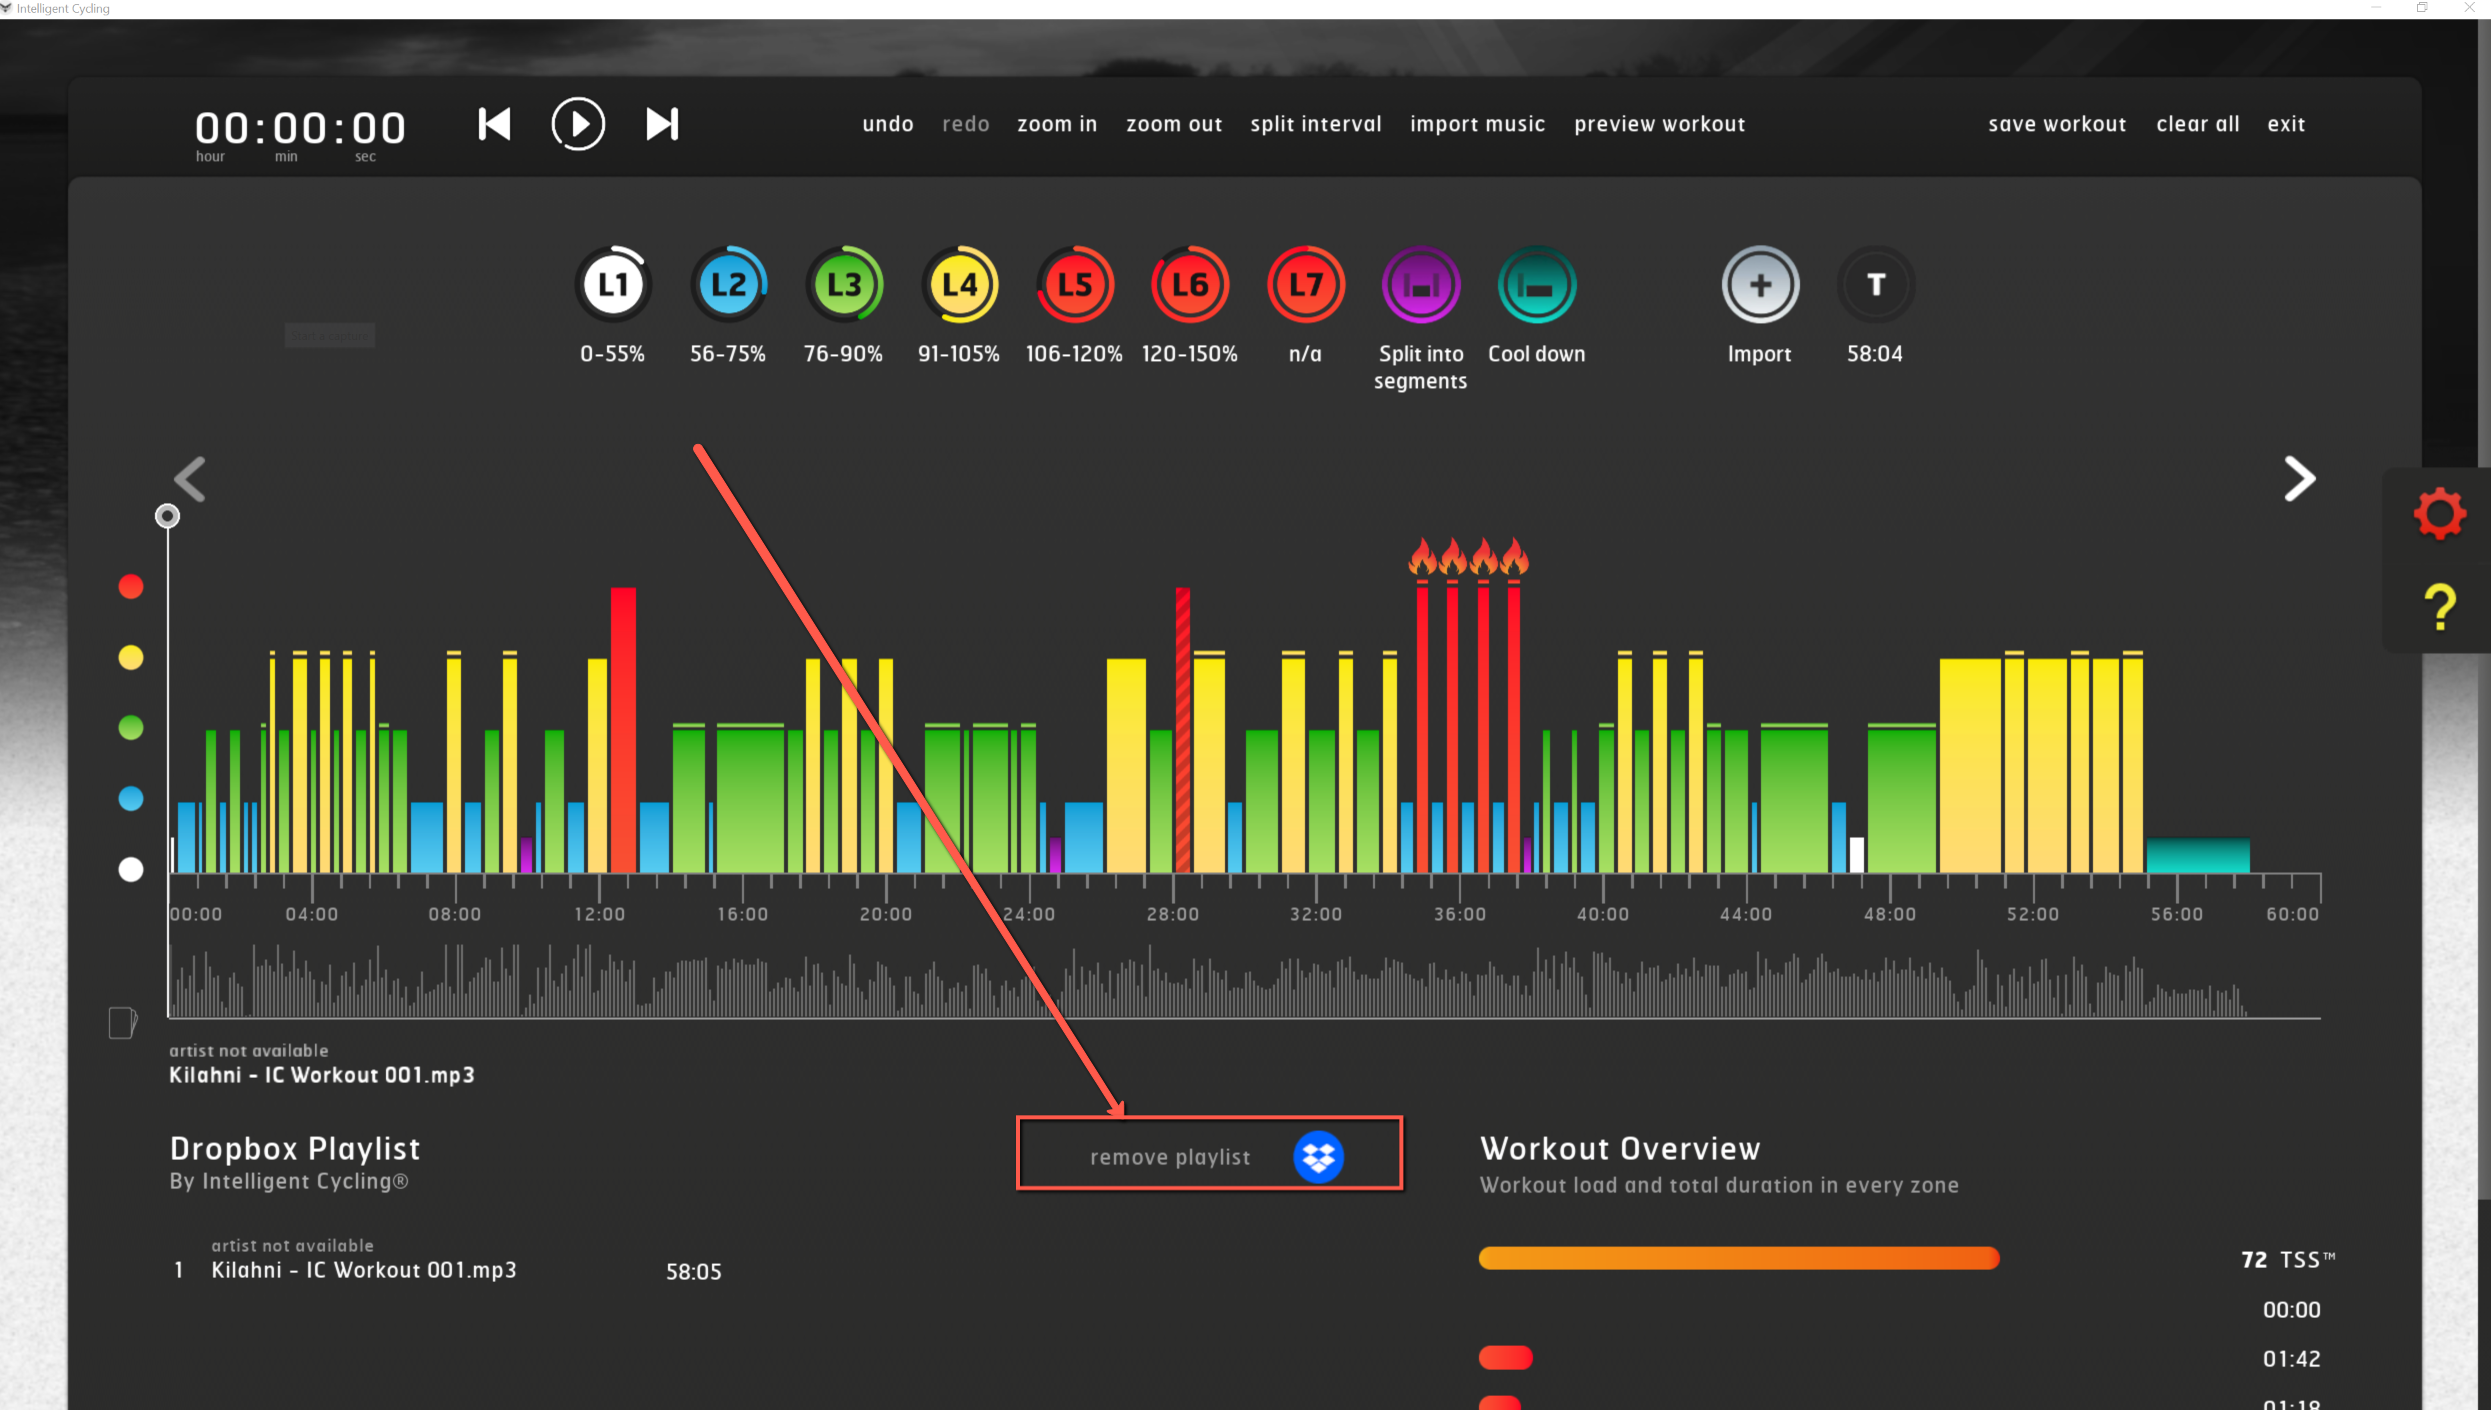This screenshot has height=1410, width=2491.
Task: Click the purple Split into segments icon
Action: click(x=1420, y=286)
